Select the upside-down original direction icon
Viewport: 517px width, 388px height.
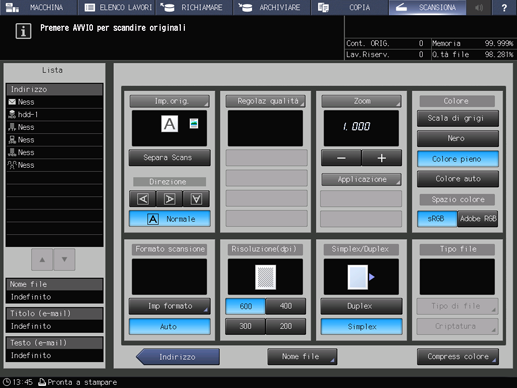pyautogui.click(x=196, y=199)
